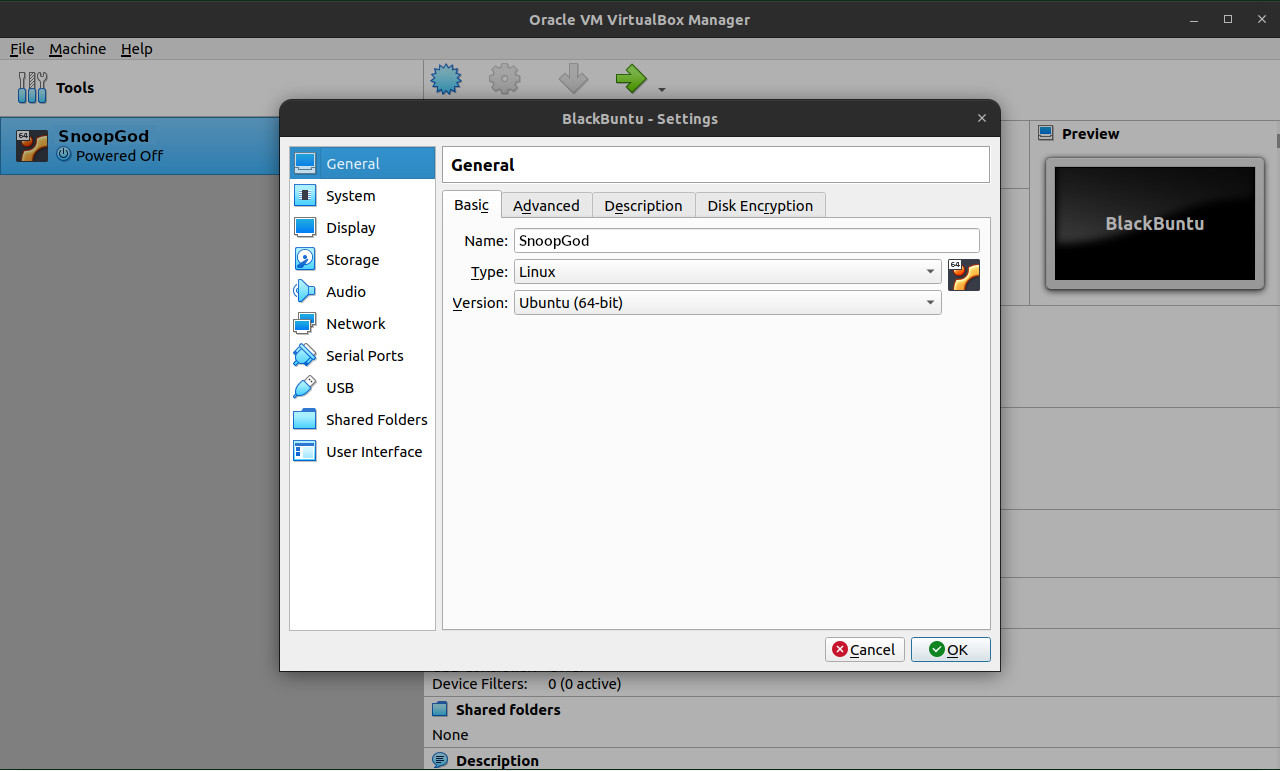Click the Preview panel monitor icon
The image size is (1280, 771).
point(1046,133)
